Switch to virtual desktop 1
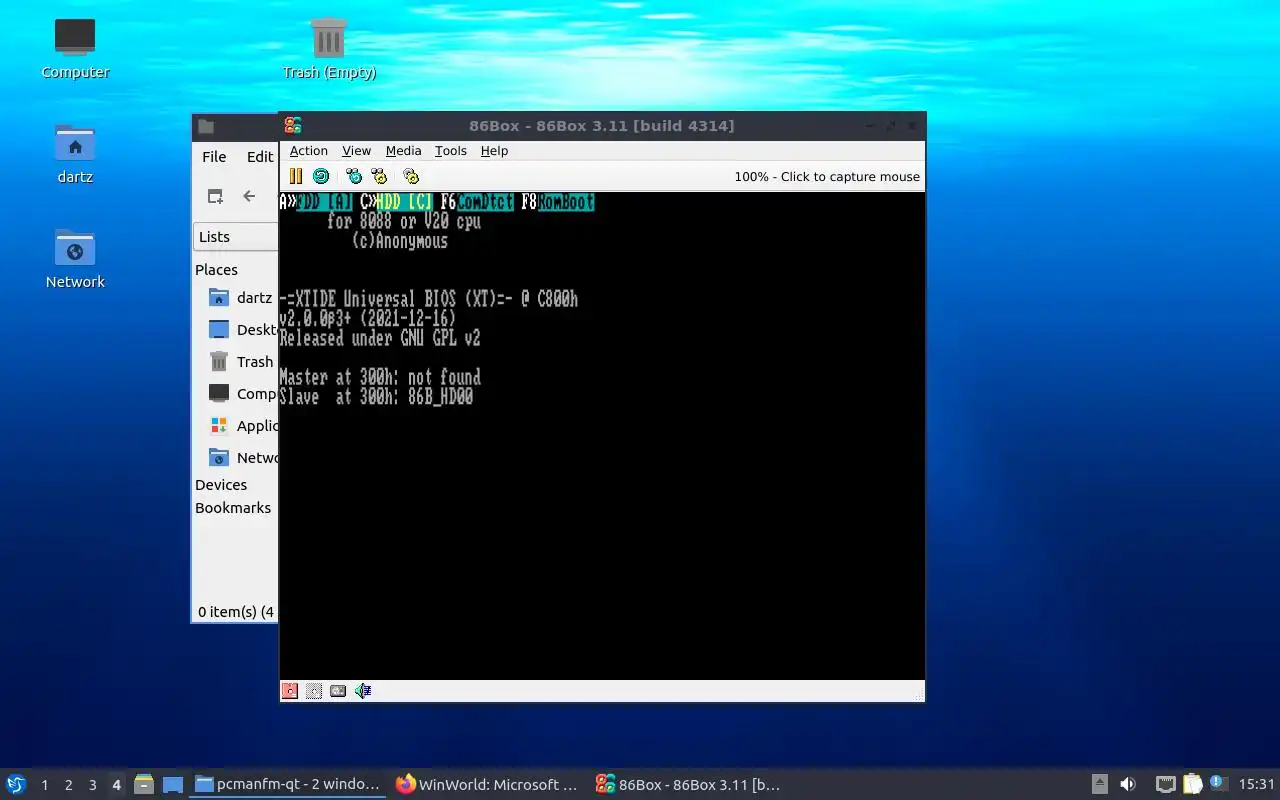1280x800 pixels. (44, 785)
